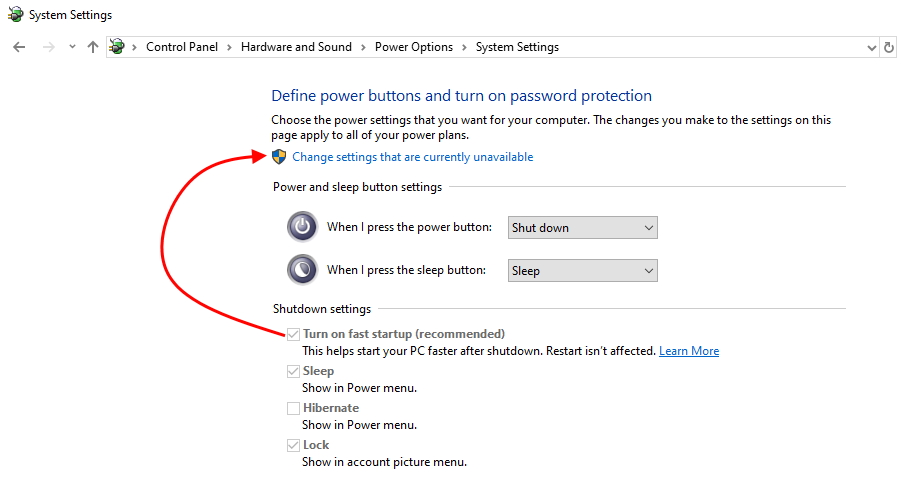Go up one level with Up arrow
This screenshot has height=482, width=902.
(x=93, y=47)
